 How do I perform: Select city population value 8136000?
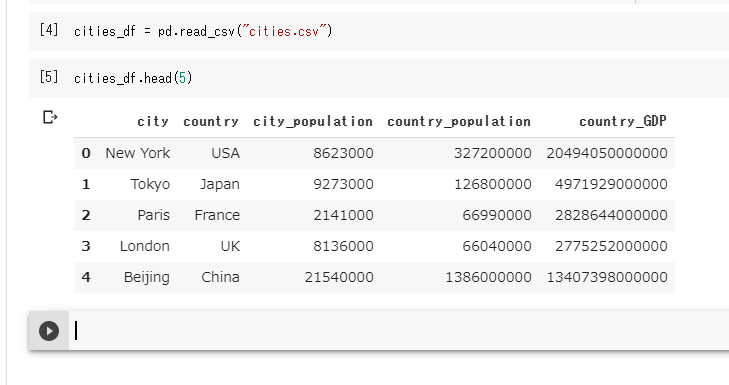pos(343,246)
